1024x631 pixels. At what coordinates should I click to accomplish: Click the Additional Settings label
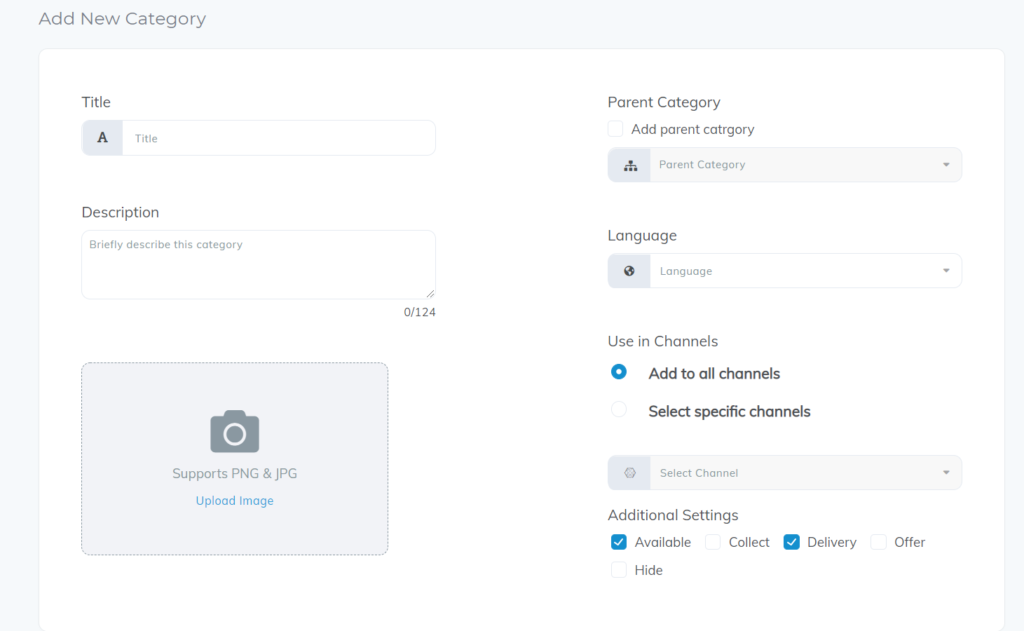673,515
